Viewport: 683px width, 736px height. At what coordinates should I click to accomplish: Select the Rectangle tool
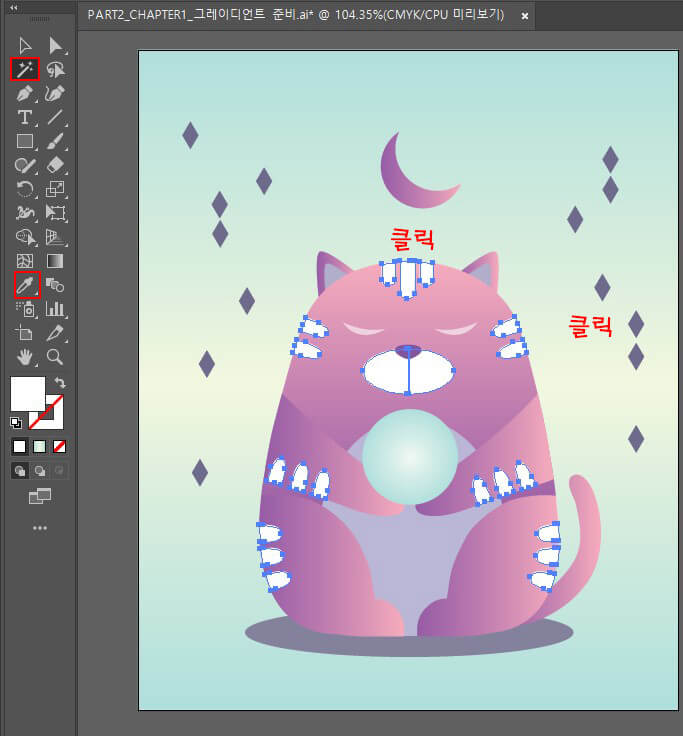coord(25,141)
